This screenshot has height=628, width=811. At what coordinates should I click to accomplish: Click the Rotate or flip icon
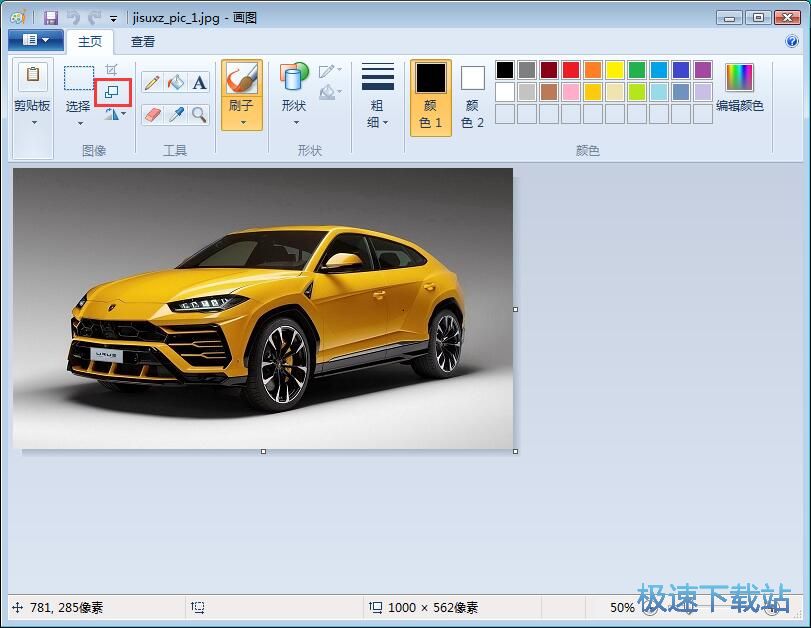coord(112,114)
